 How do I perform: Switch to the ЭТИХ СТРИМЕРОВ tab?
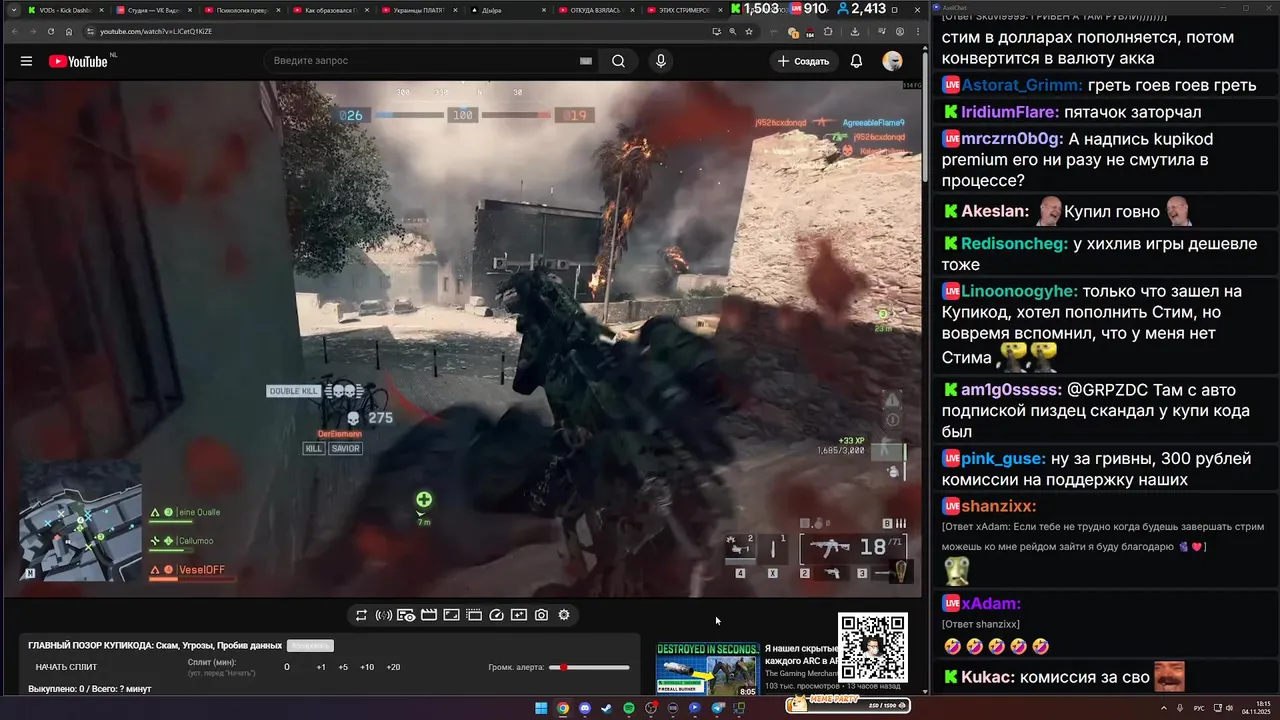click(685, 10)
